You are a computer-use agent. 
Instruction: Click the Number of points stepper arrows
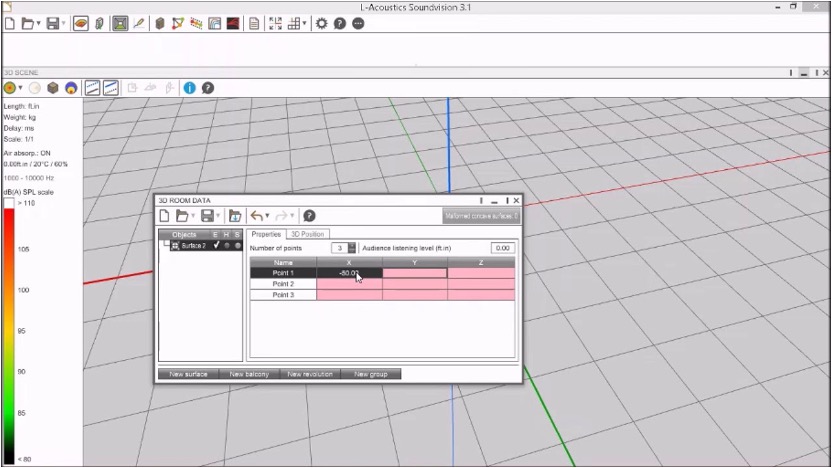(x=352, y=248)
